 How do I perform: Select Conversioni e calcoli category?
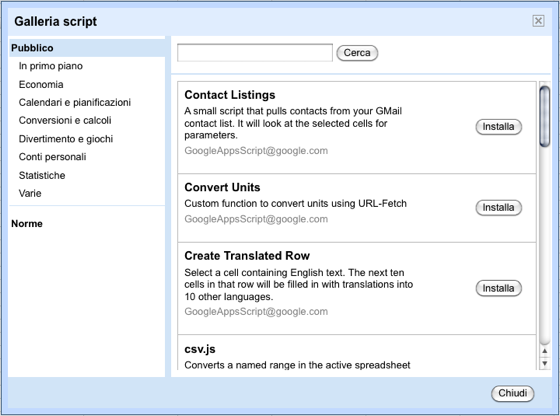click(65, 120)
